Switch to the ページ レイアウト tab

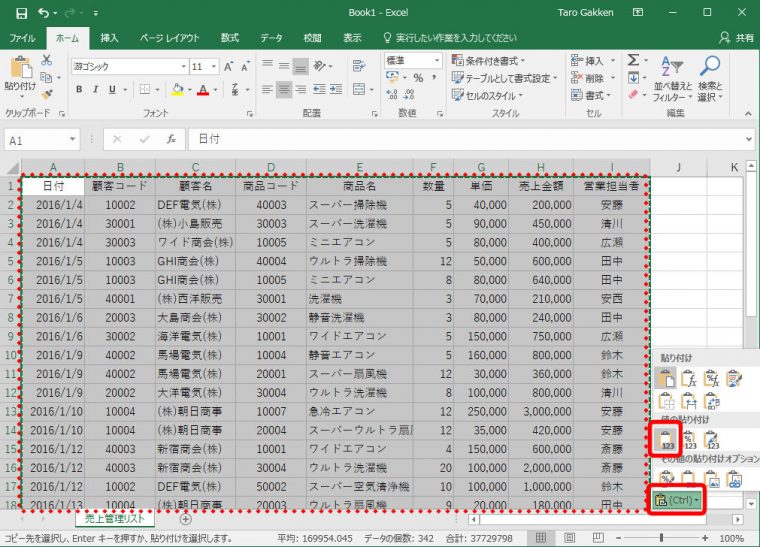pos(170,38)
